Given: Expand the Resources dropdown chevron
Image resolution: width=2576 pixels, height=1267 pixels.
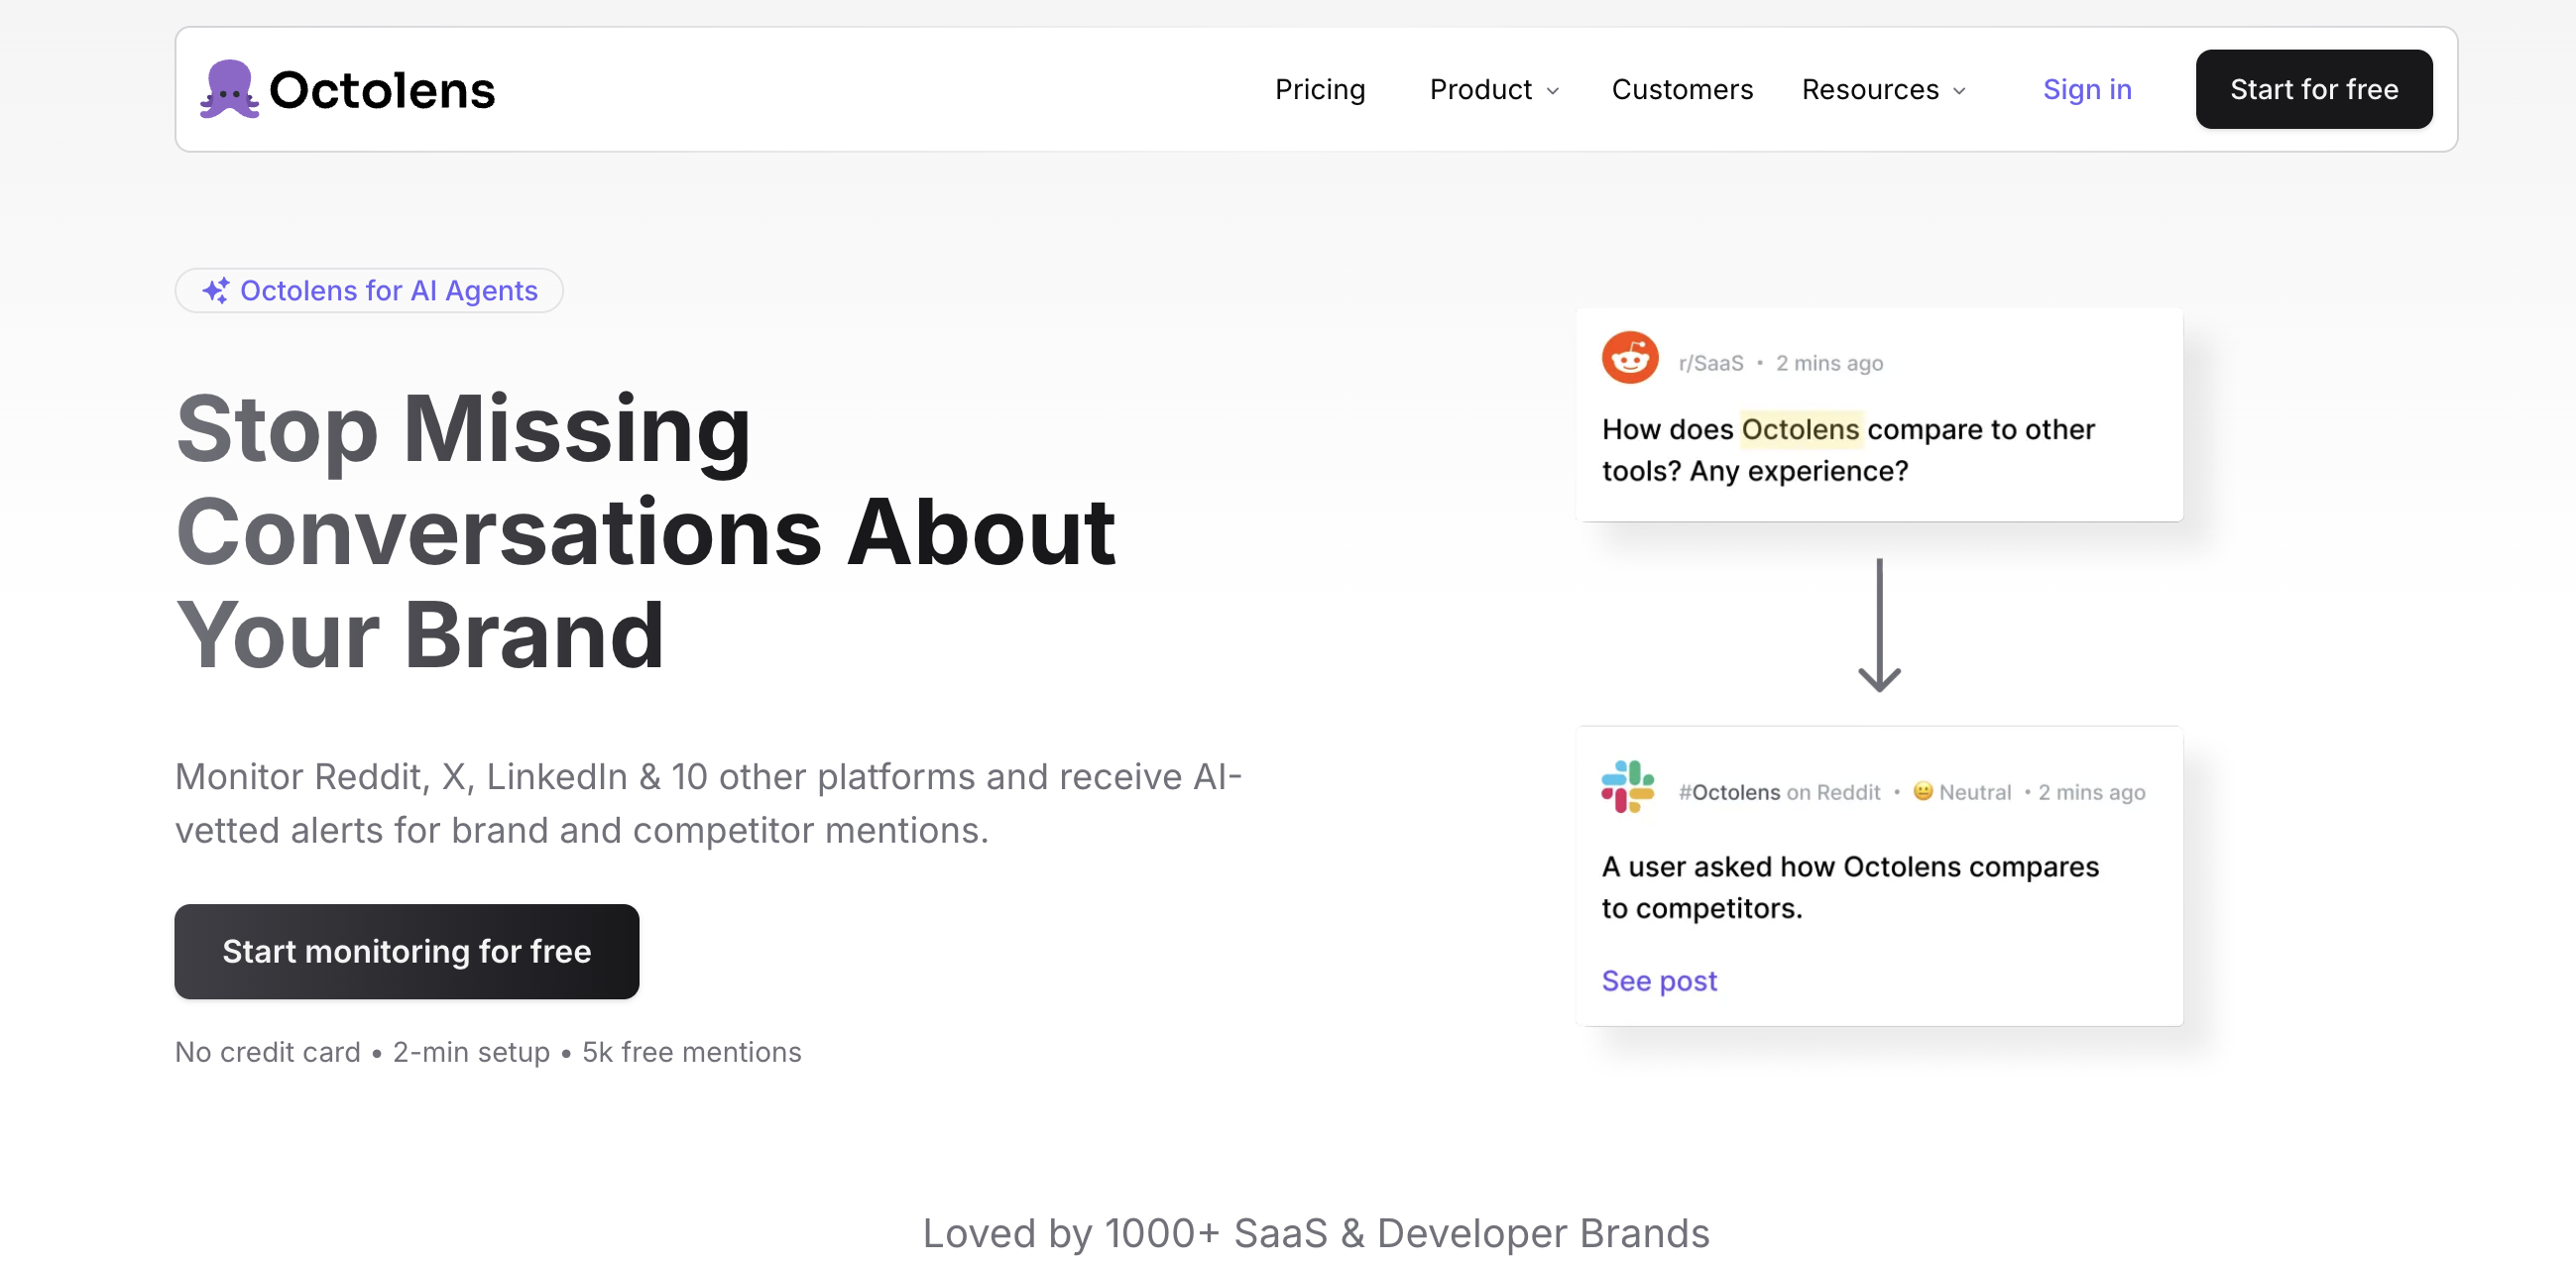Looking at the screenshot, I should 1958,91.
